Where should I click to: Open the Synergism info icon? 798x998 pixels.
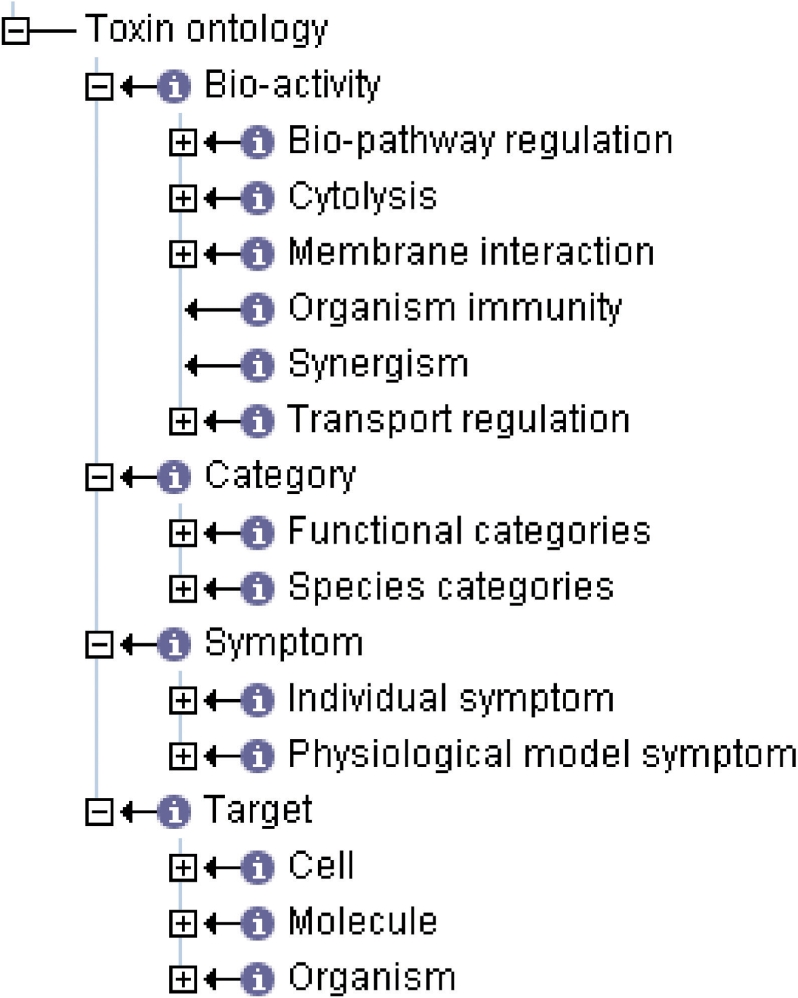pos(258,365)
